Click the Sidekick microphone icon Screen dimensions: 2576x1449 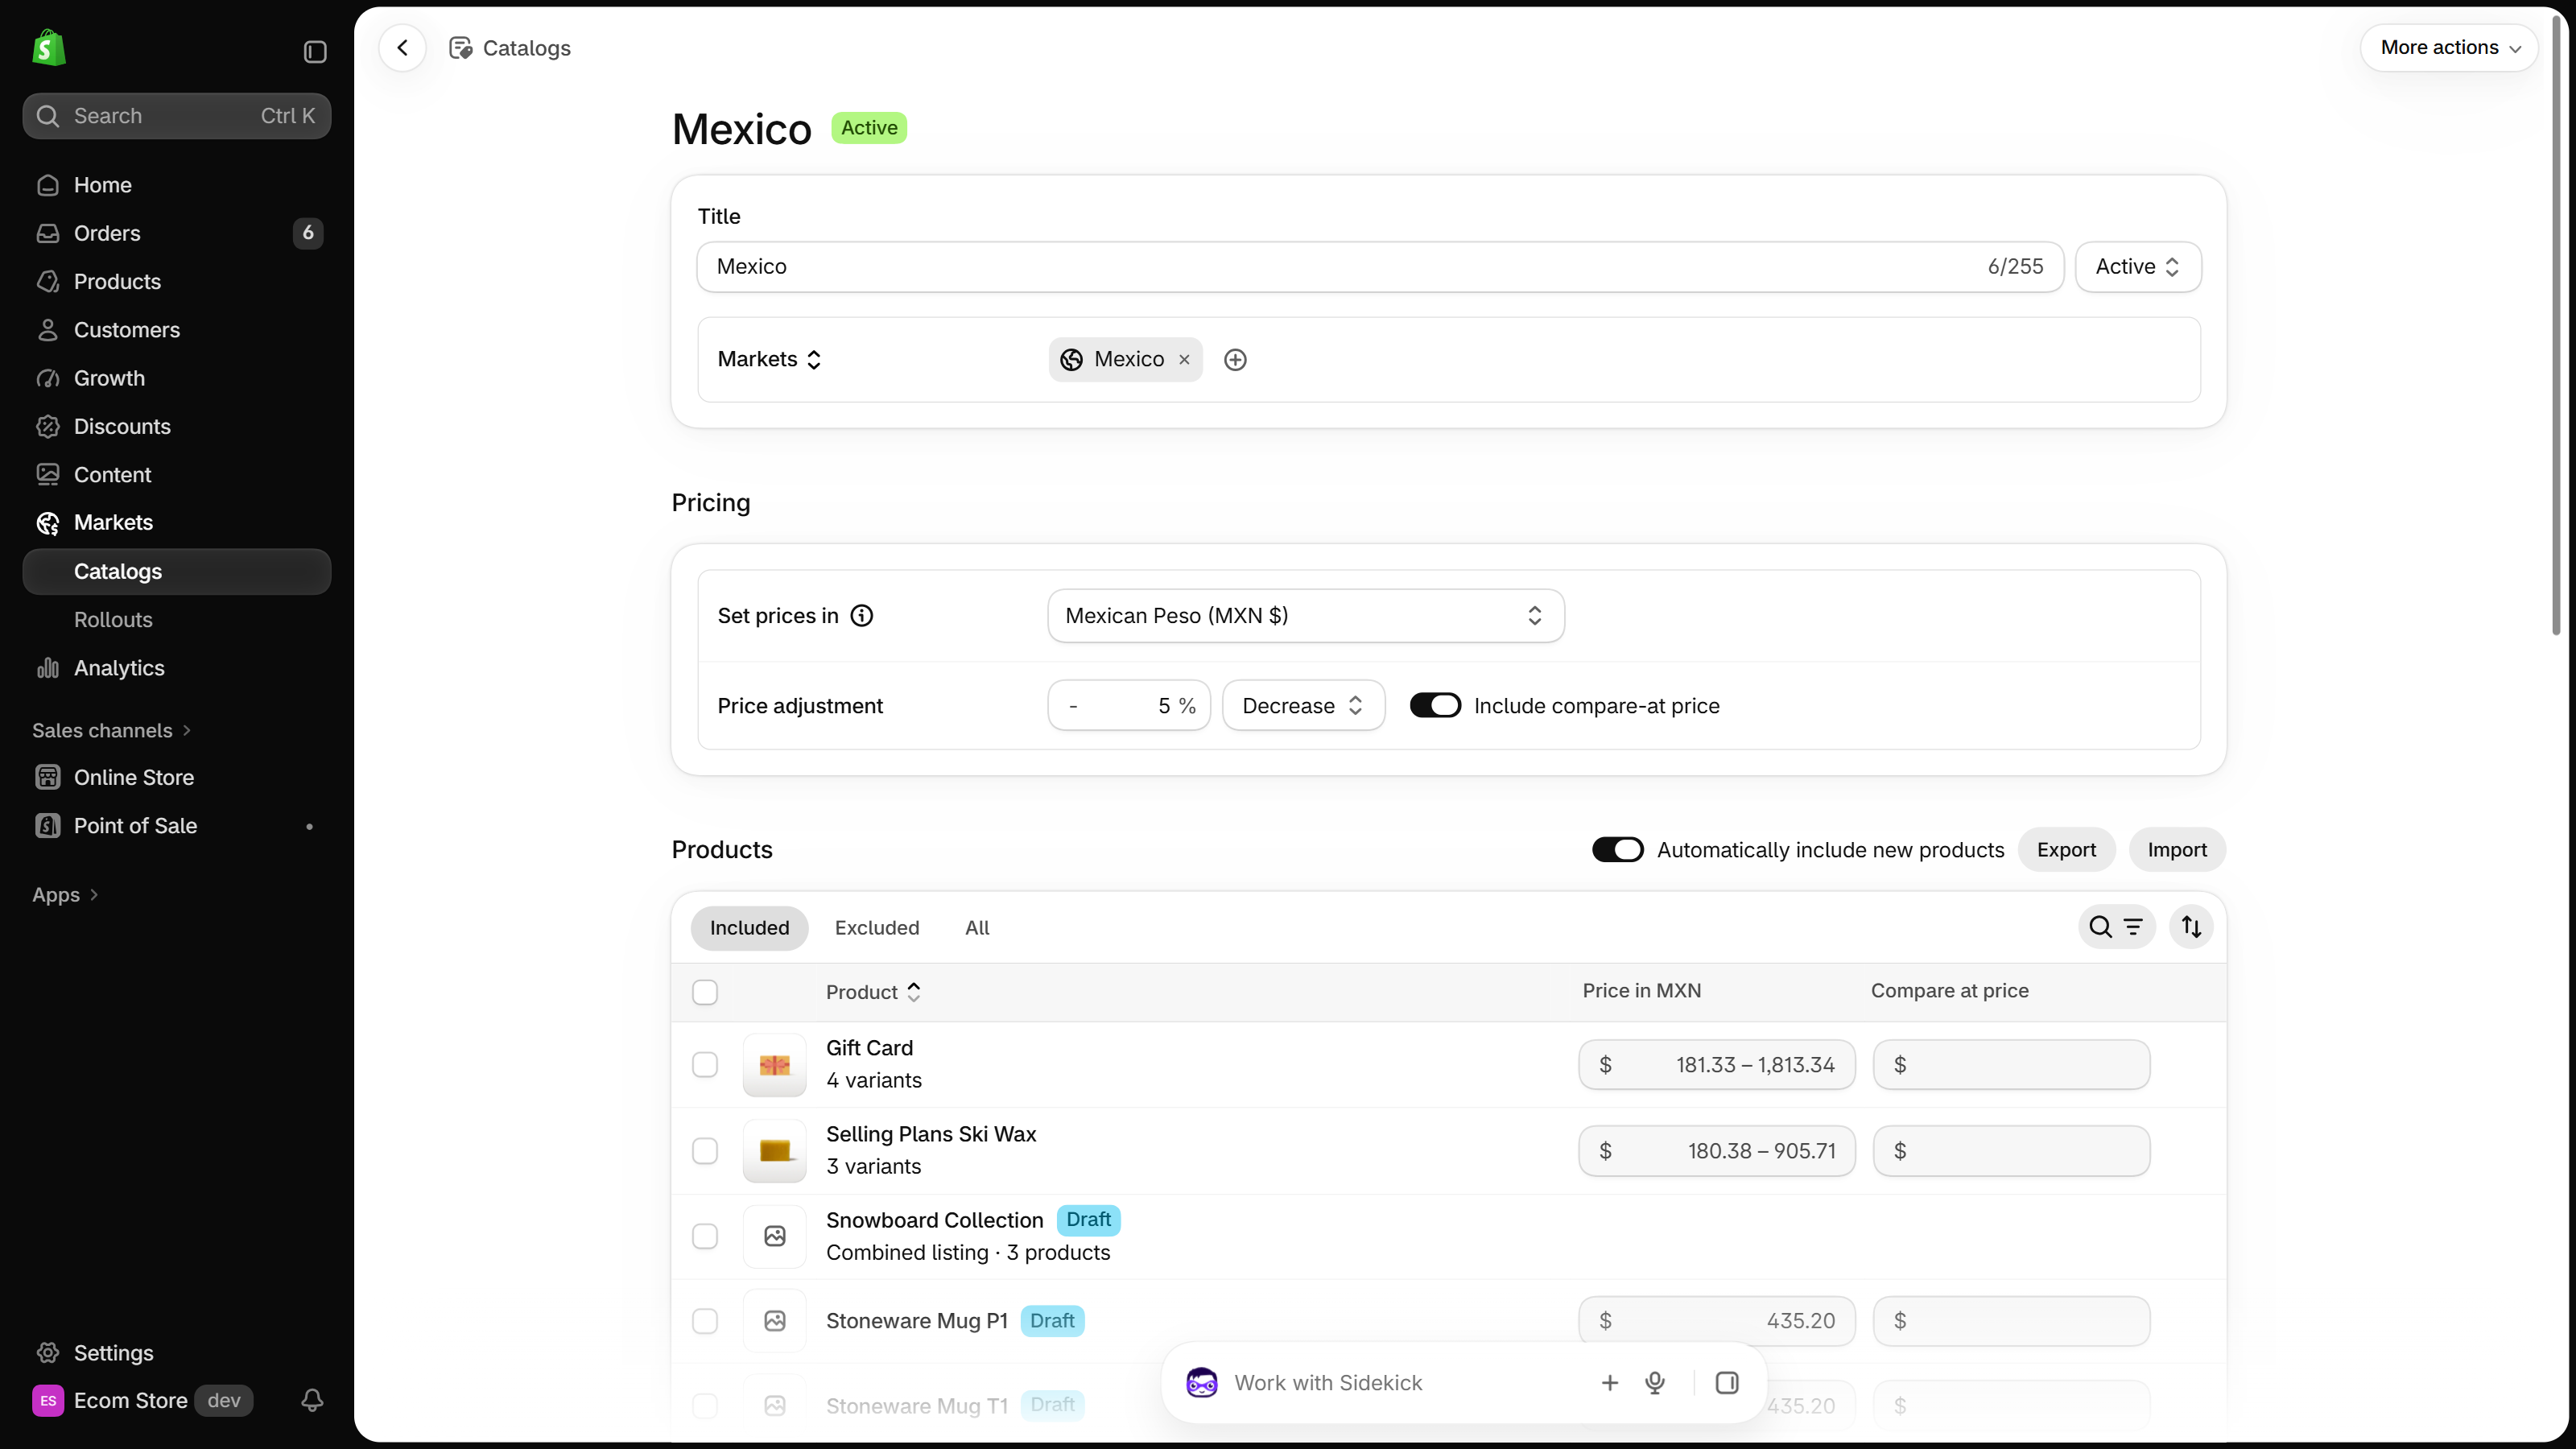pyautogui.click(x=1655, y=1383)
